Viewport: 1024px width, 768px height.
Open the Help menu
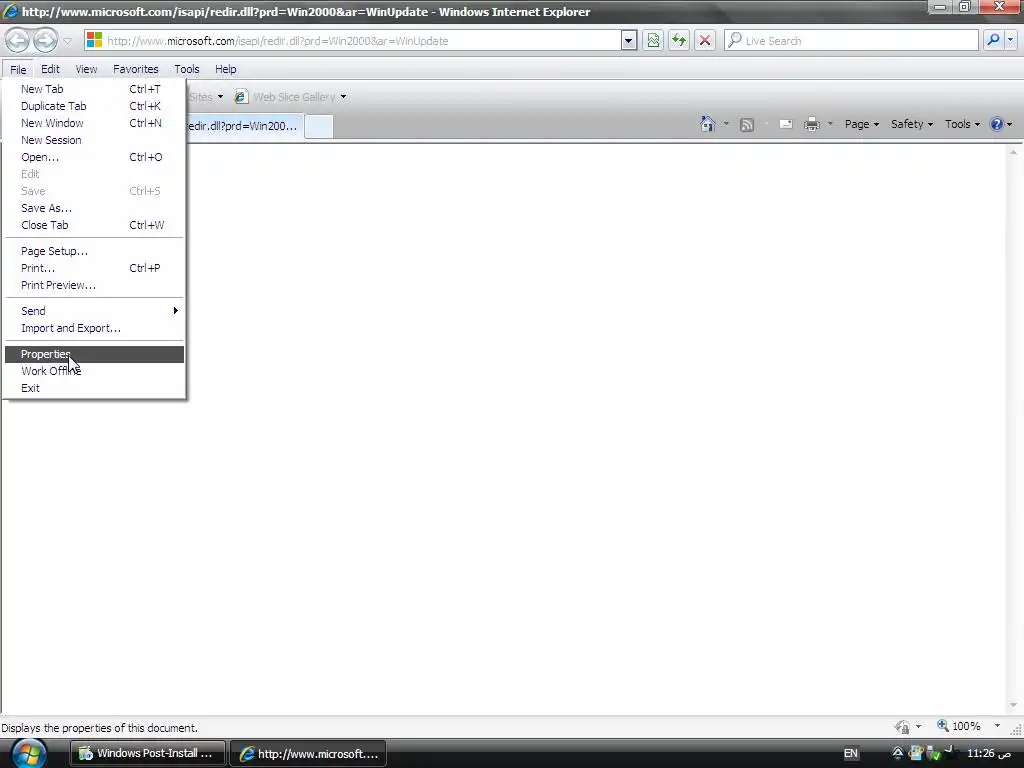[226, 69]
